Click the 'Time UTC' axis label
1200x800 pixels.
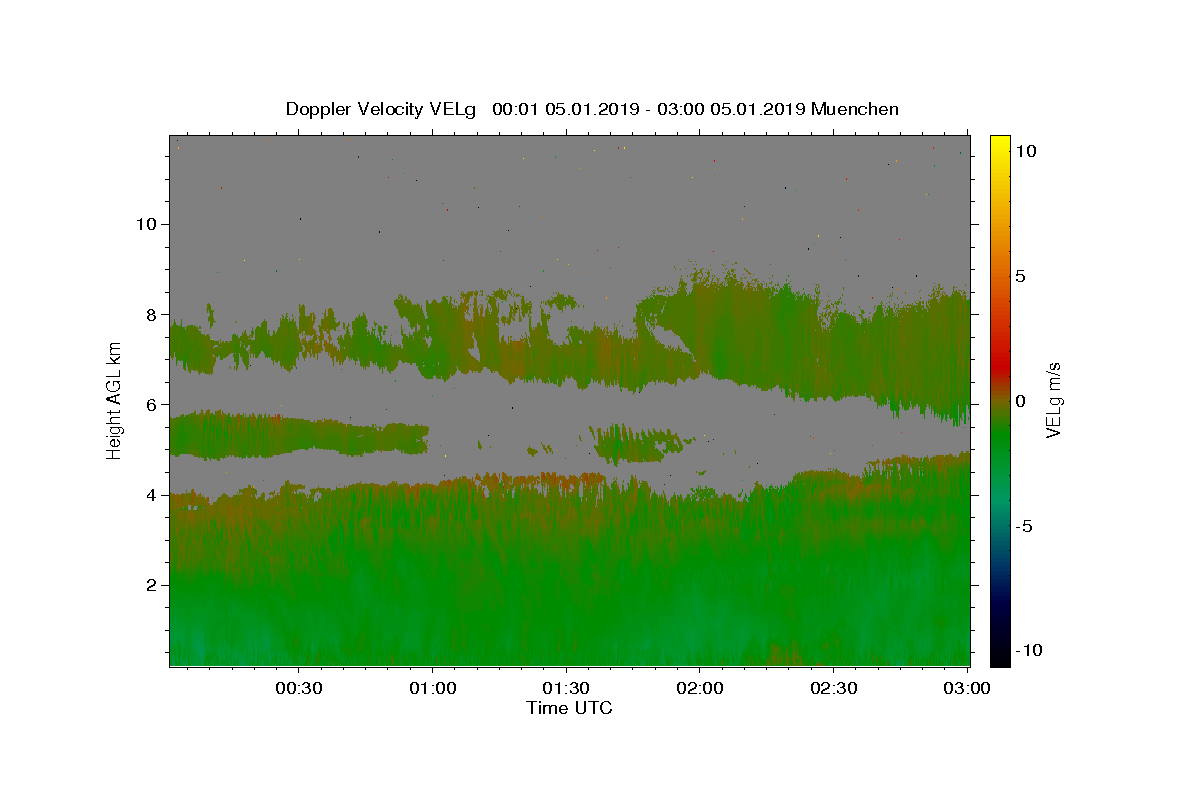tap(570, 708)
